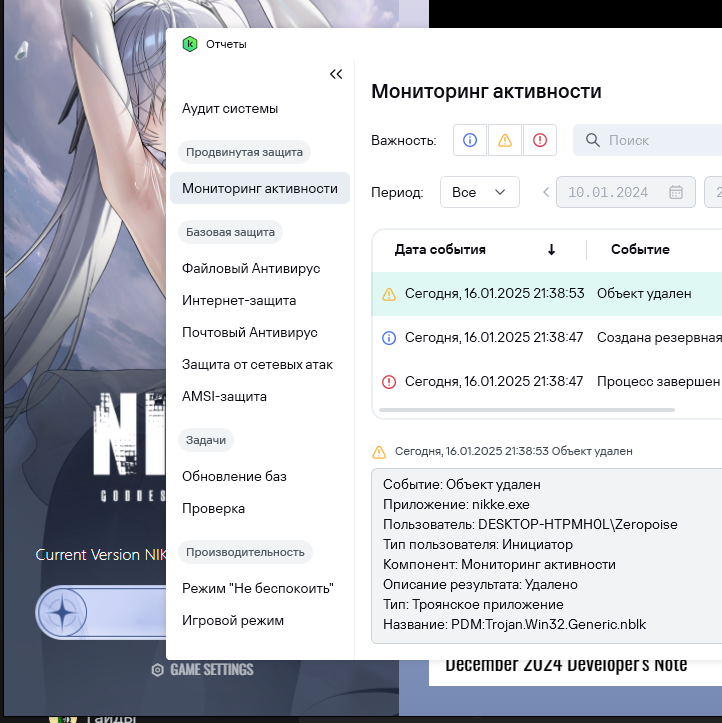This screenshot has height=723, width=722.
Task: Click the Задачи section label
Action: pos(206,440)
